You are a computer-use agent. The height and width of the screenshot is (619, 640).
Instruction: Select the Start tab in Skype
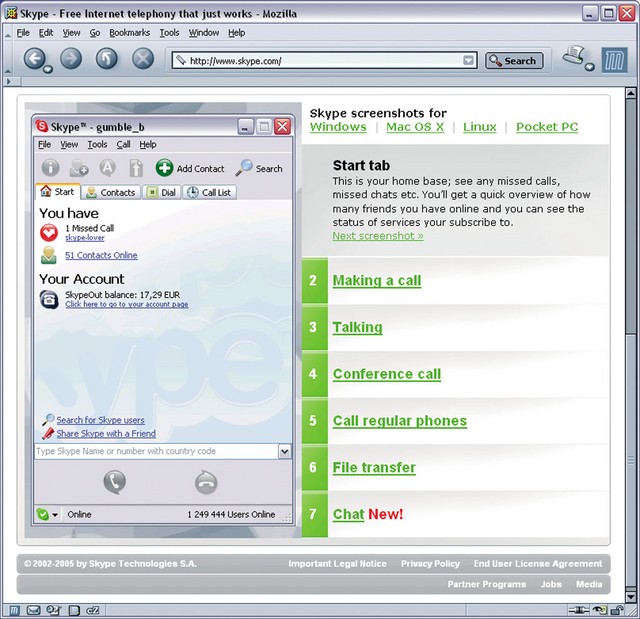(58, 191)
